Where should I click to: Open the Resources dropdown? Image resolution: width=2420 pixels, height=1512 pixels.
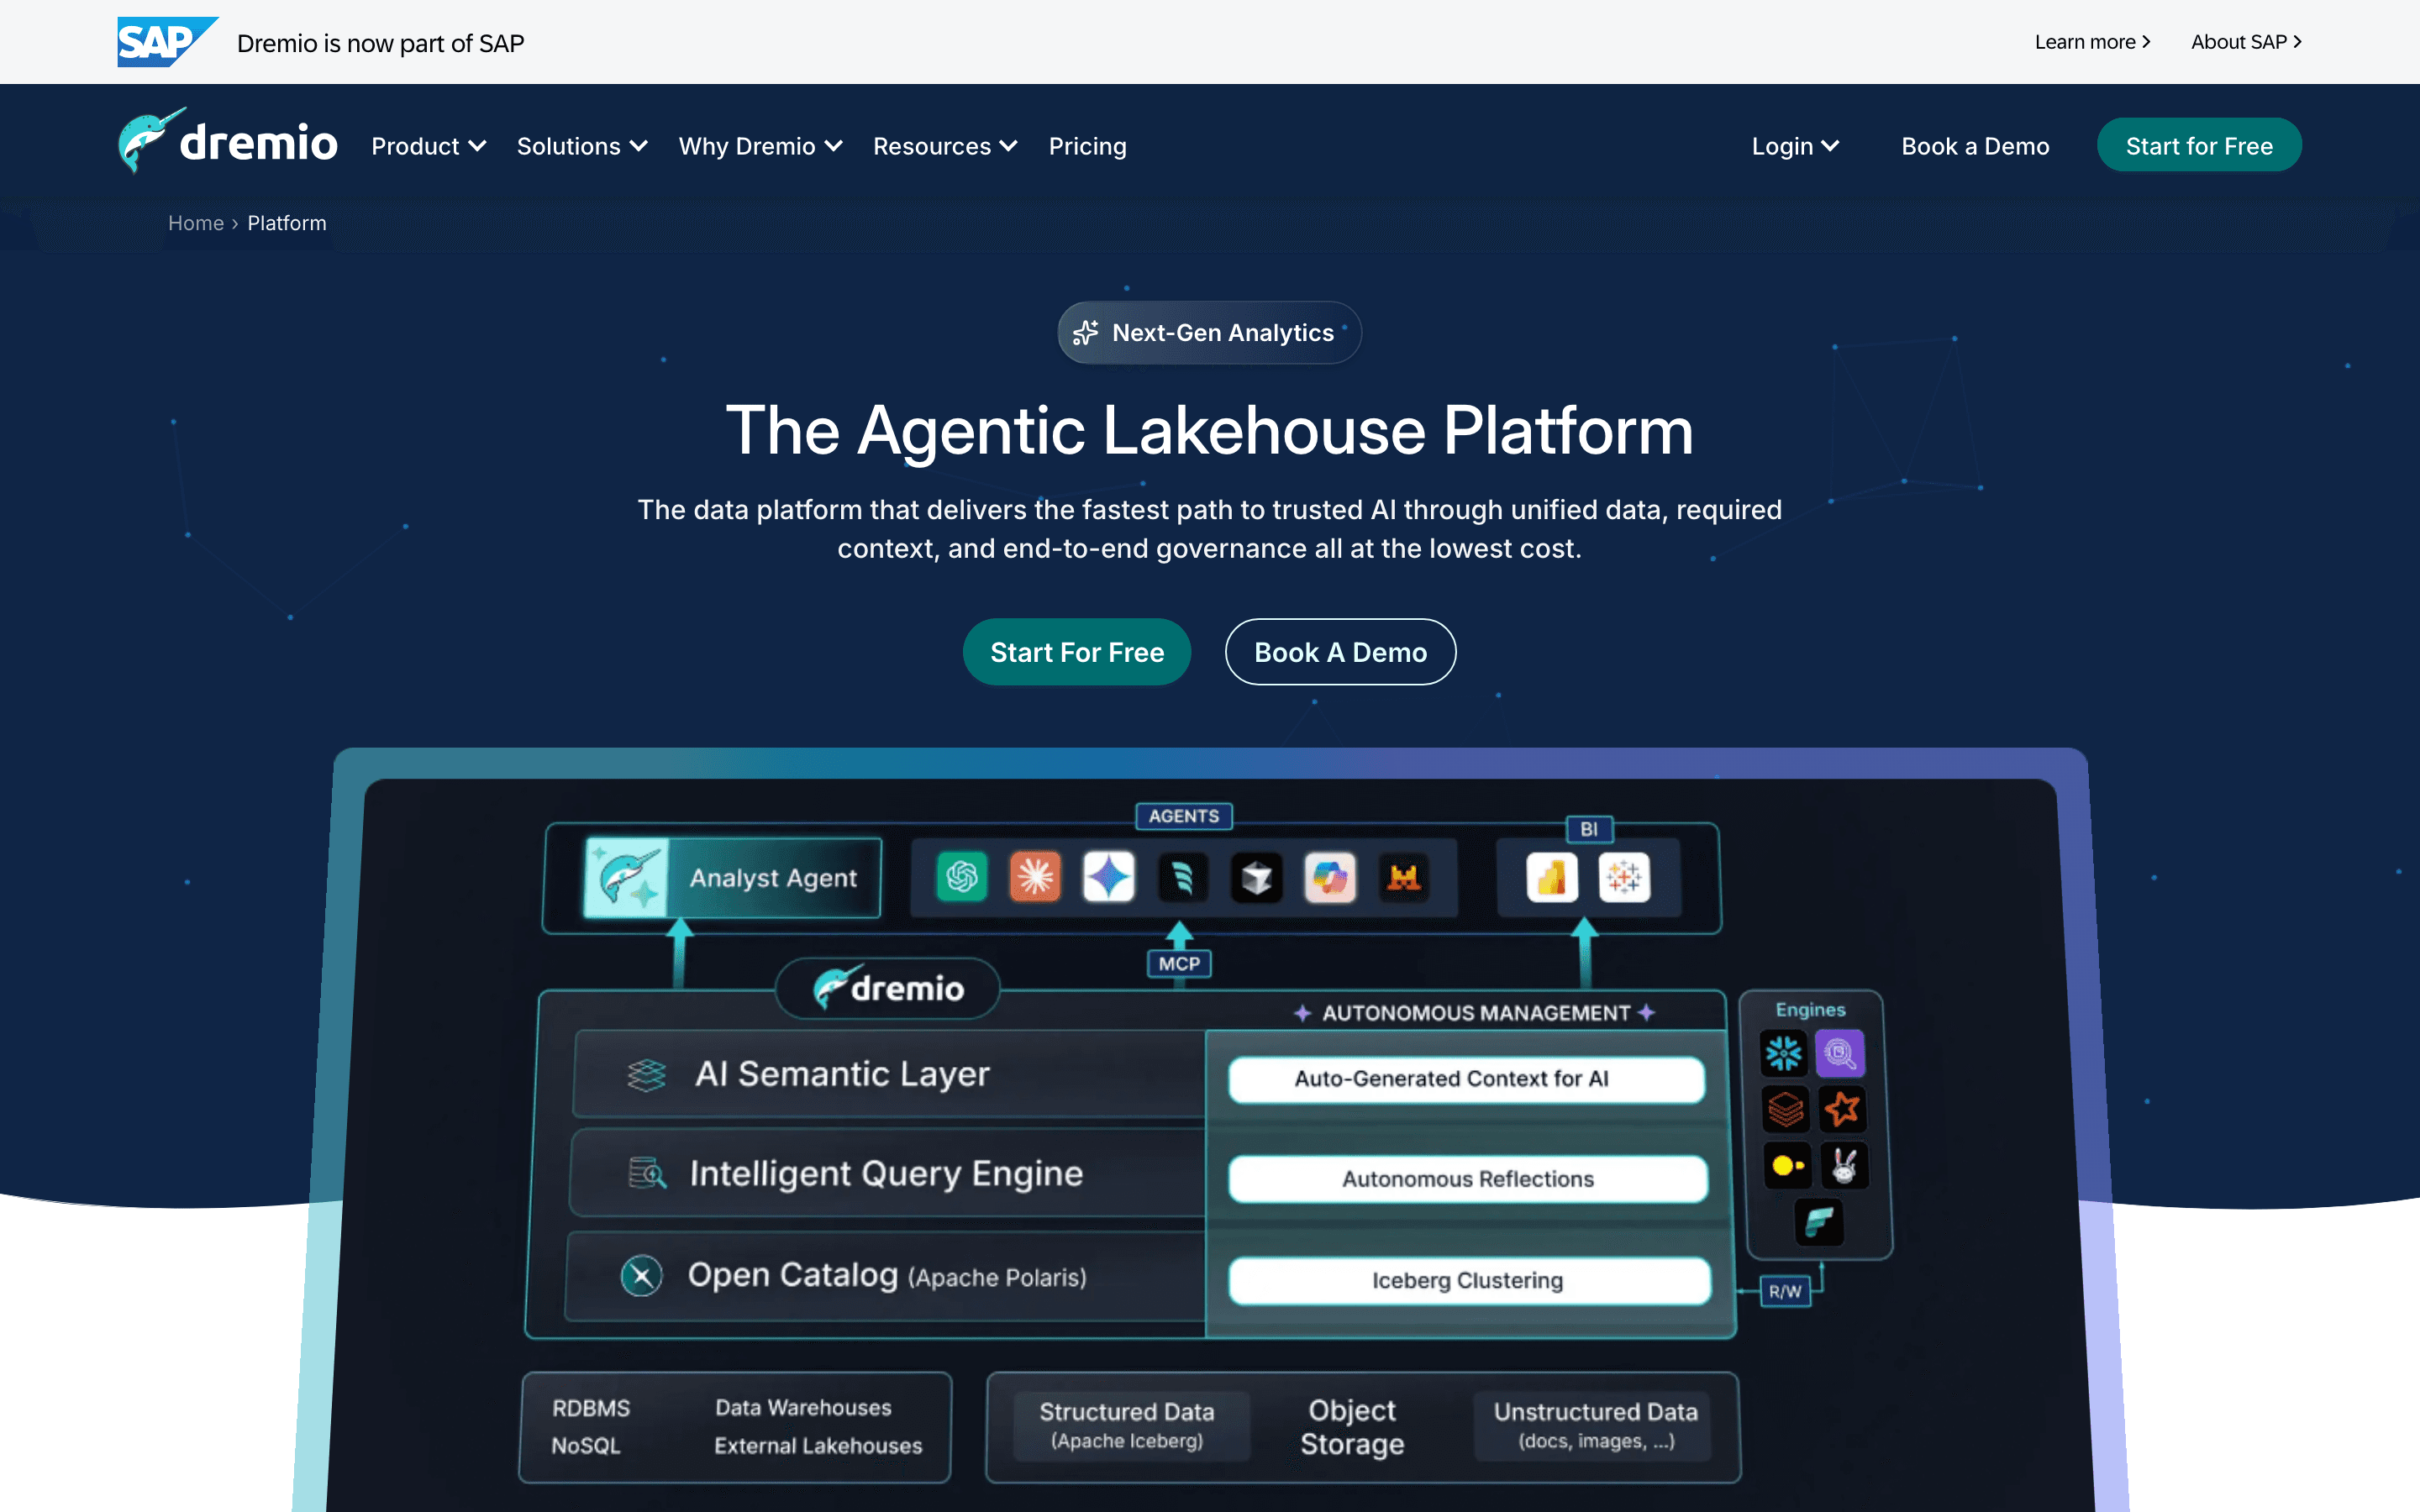pos(945,146)
